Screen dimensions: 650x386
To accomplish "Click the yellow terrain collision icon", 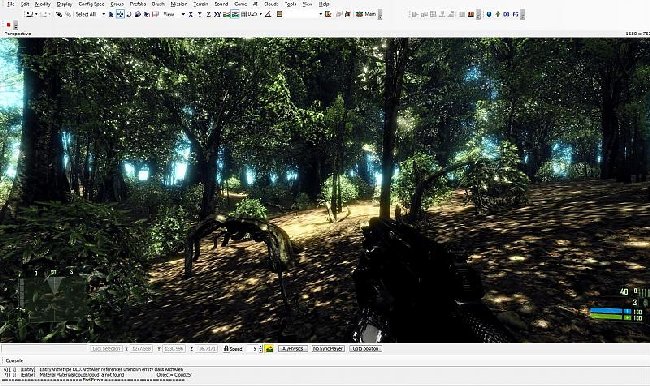I will pos(269,349).
